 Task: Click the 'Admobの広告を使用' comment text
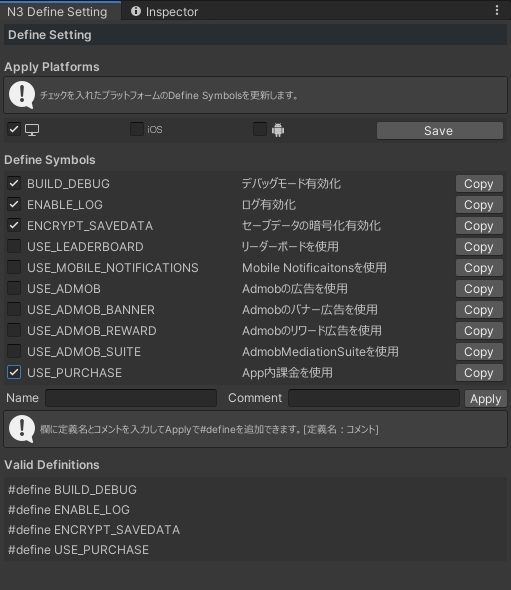295,289
